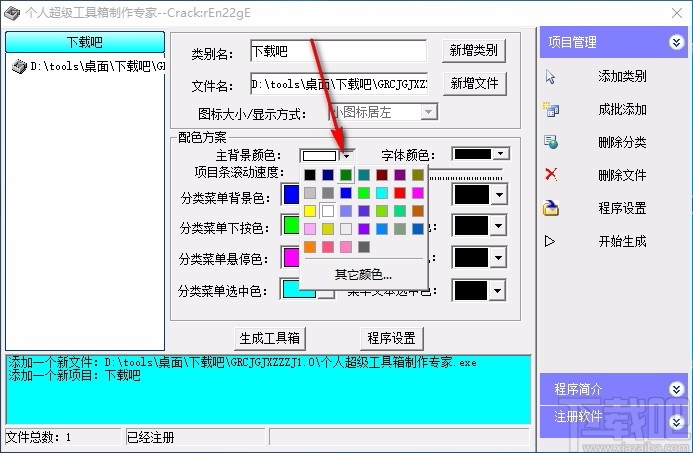Click the 开始生成 play triangle icon
Screen dimensions: 693x453
tap(550, 241)
